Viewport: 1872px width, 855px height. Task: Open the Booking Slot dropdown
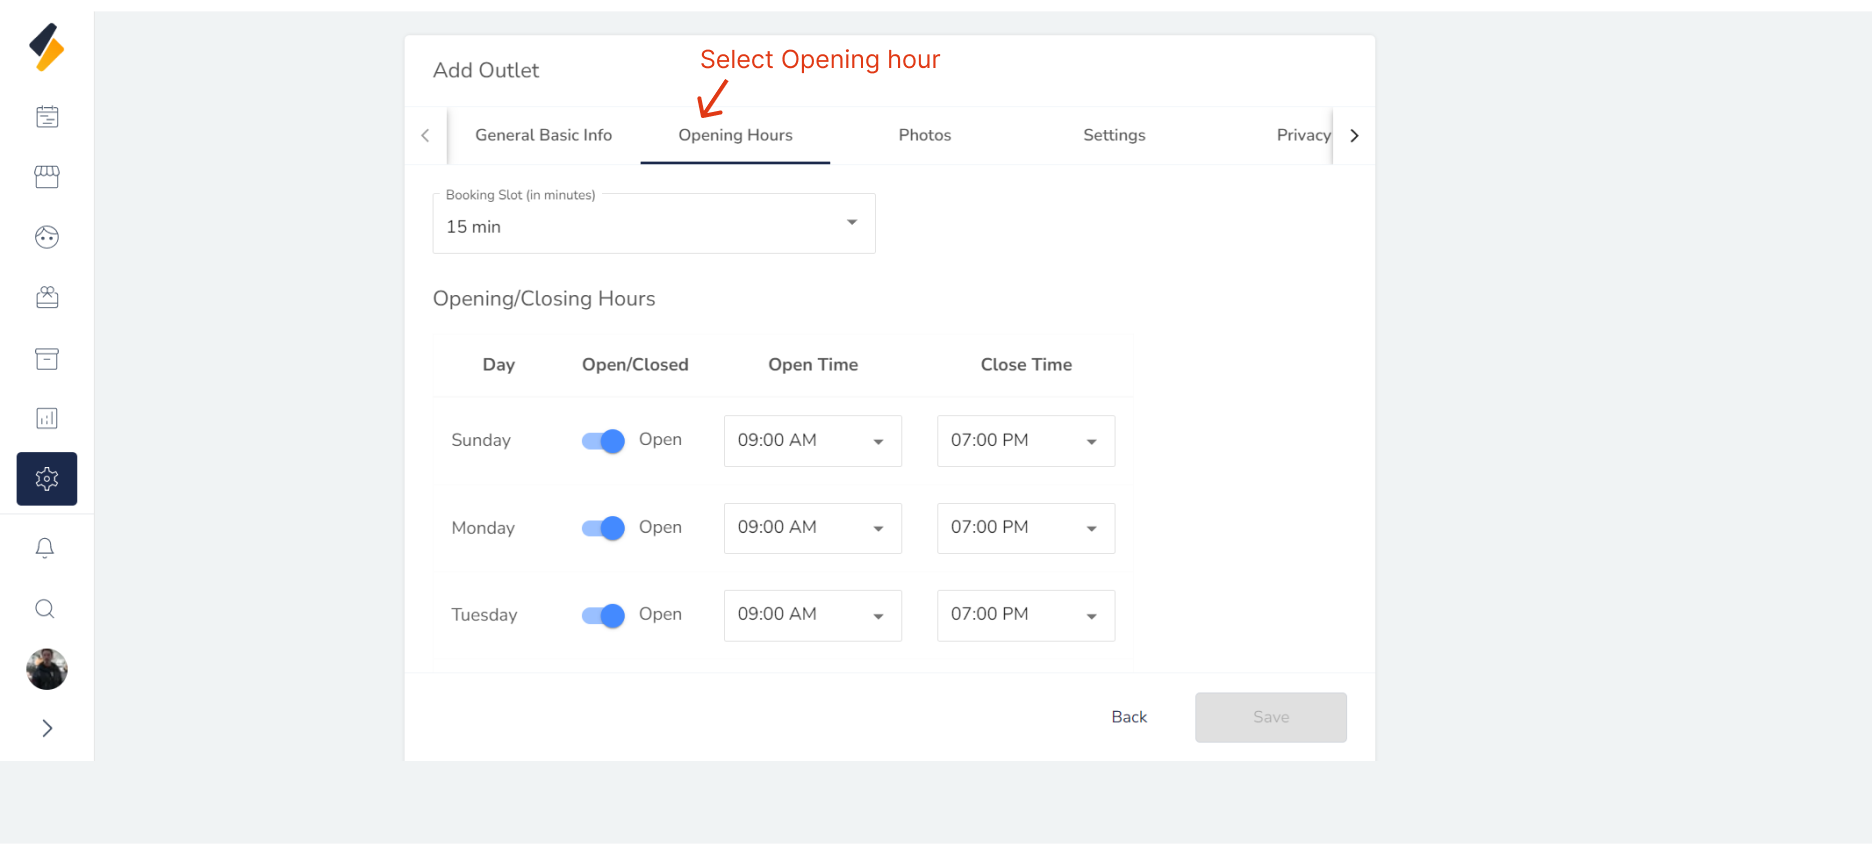tap(654, 224)
